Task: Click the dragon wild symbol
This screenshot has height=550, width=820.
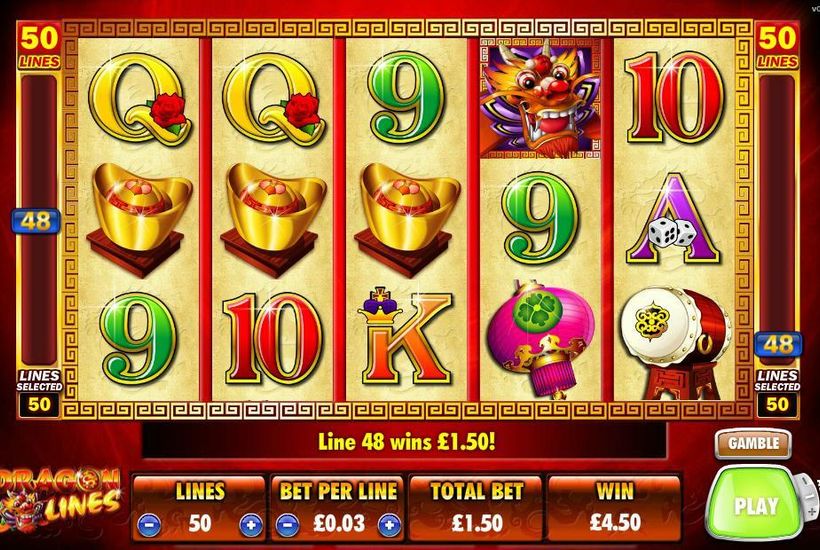Action: click(540, 98)
